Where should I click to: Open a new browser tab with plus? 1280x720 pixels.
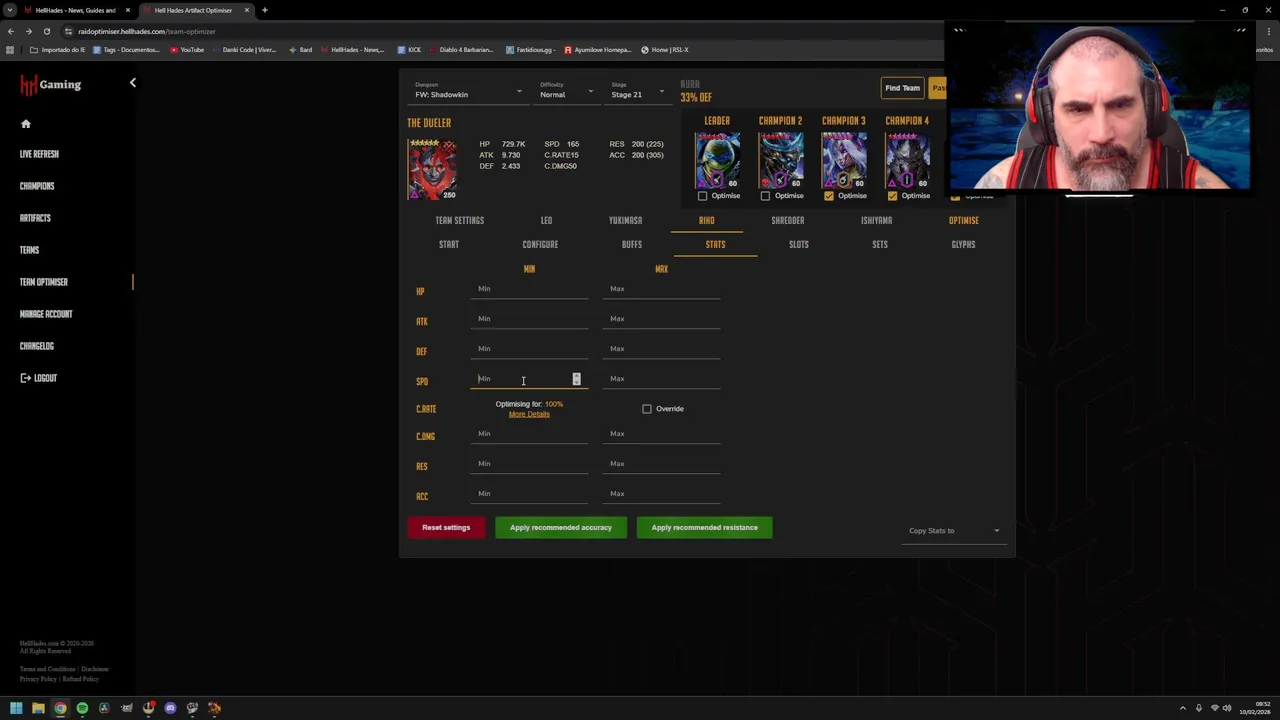[x=265, y=10]
